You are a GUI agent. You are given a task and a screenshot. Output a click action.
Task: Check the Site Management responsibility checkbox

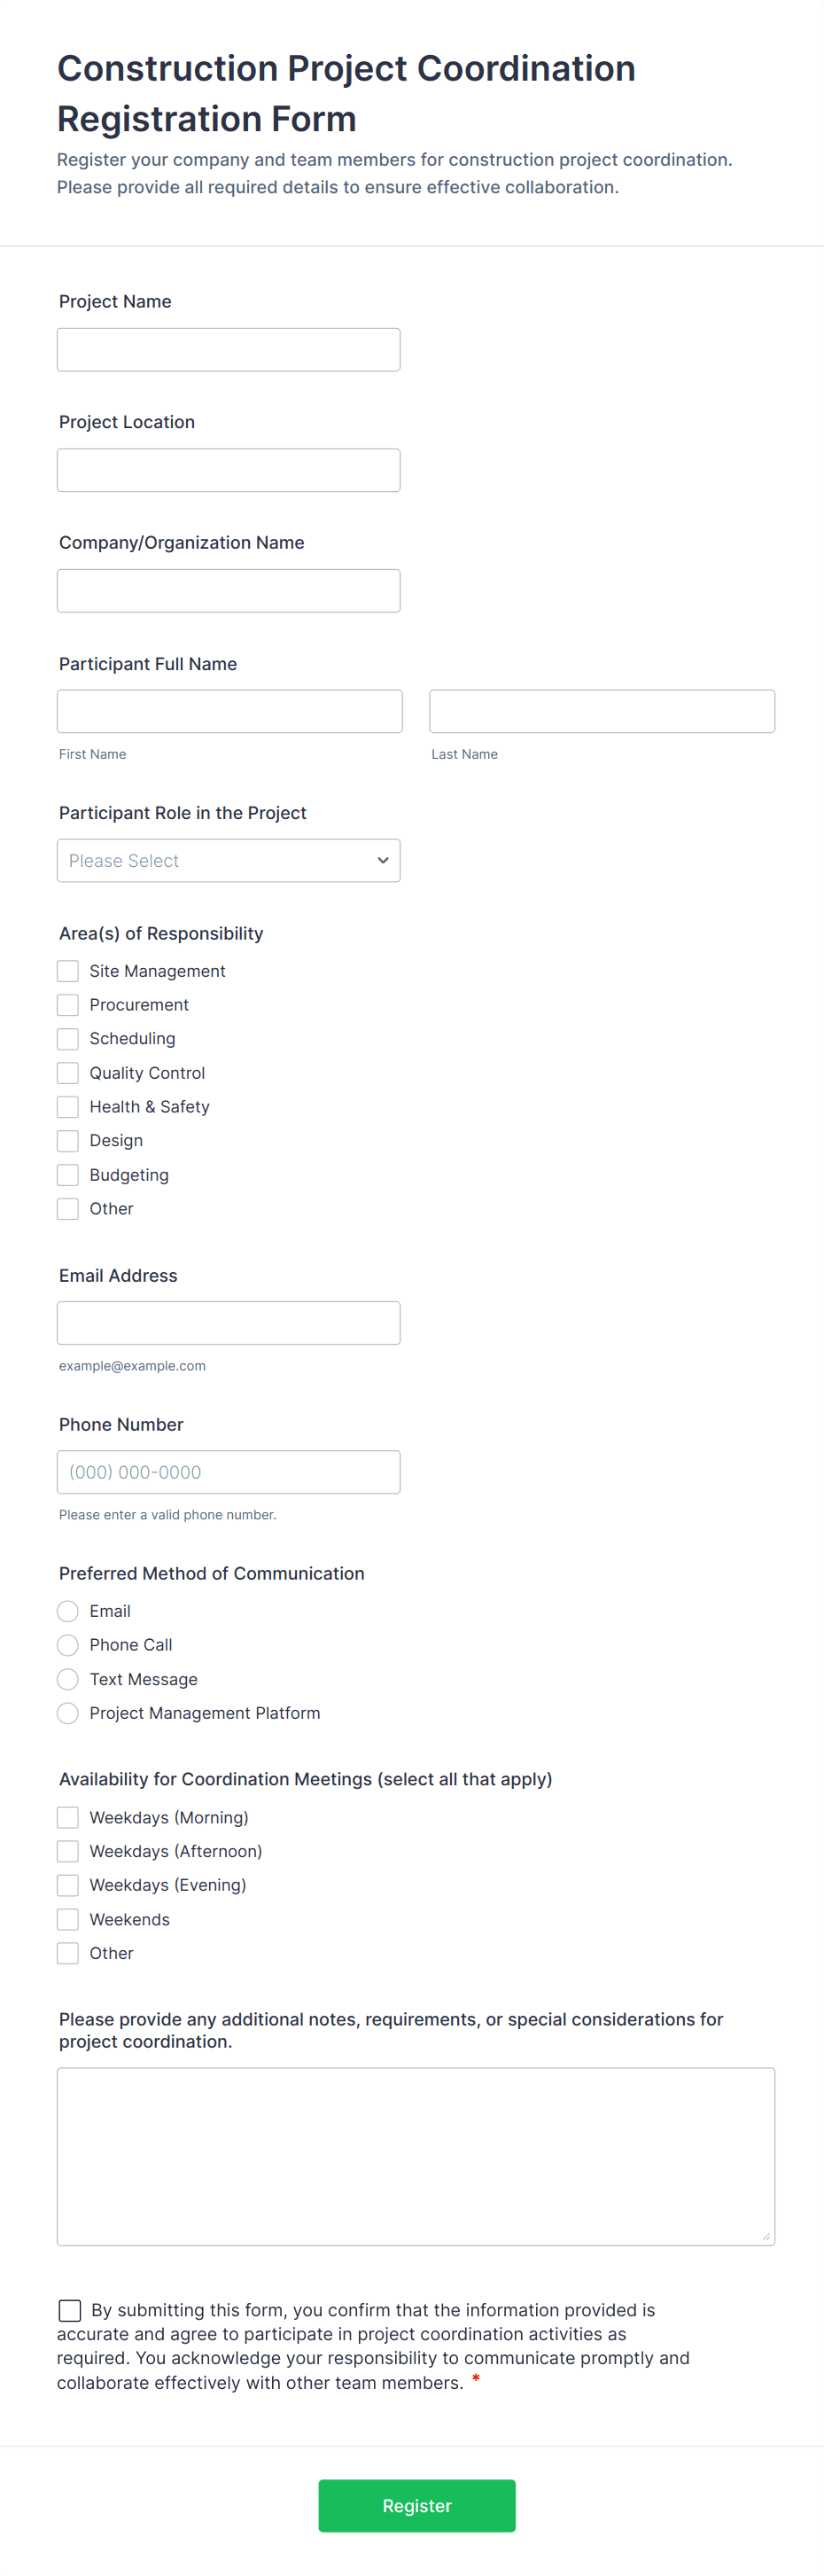click(67, 970)
